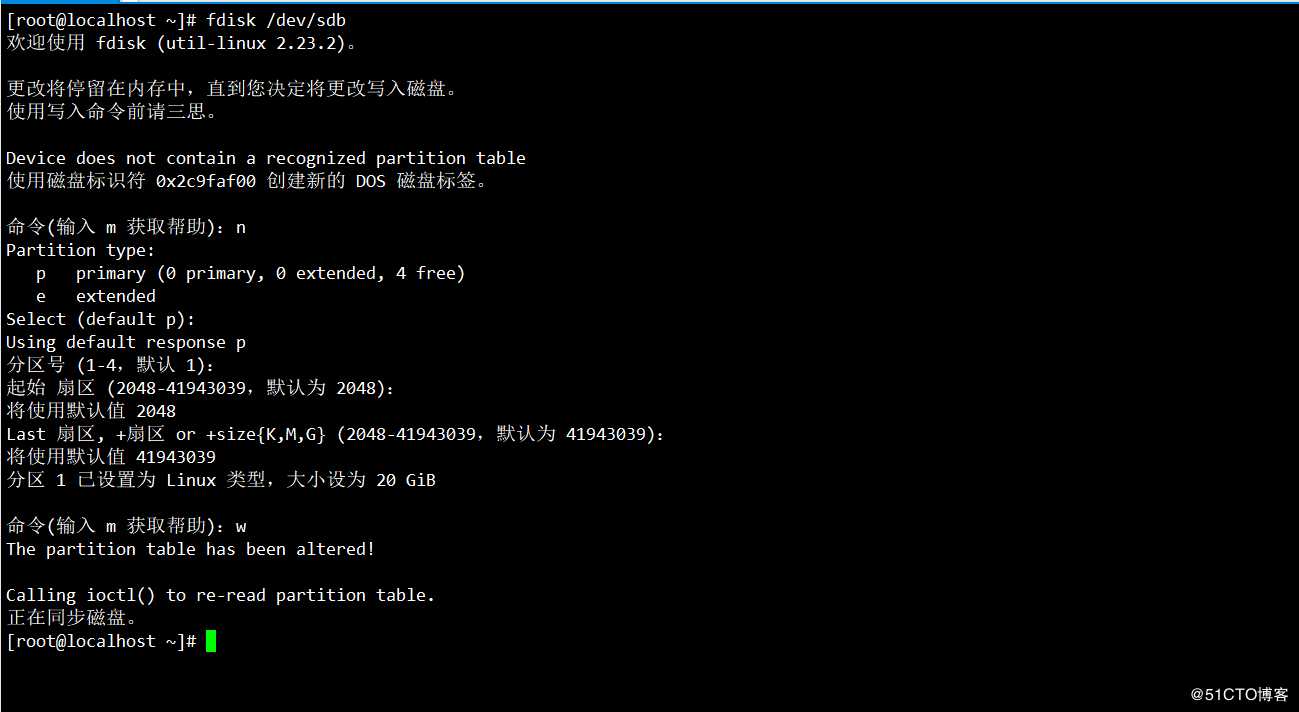
Task: Click the "p primary" partition option line
Action: [x=250, y=273]
